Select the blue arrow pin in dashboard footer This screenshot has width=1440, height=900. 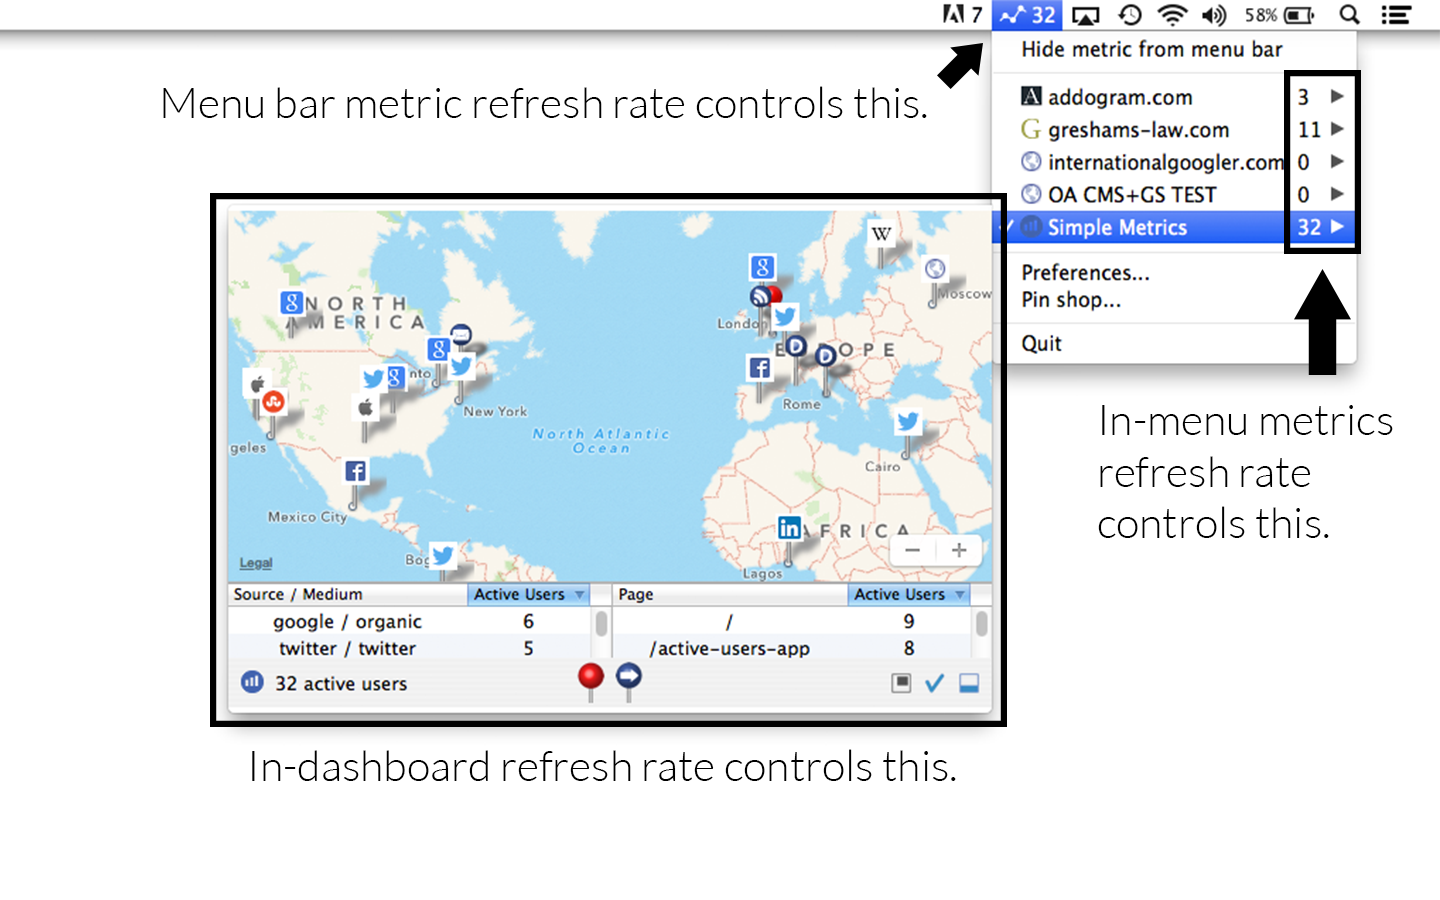click(628, 678)
